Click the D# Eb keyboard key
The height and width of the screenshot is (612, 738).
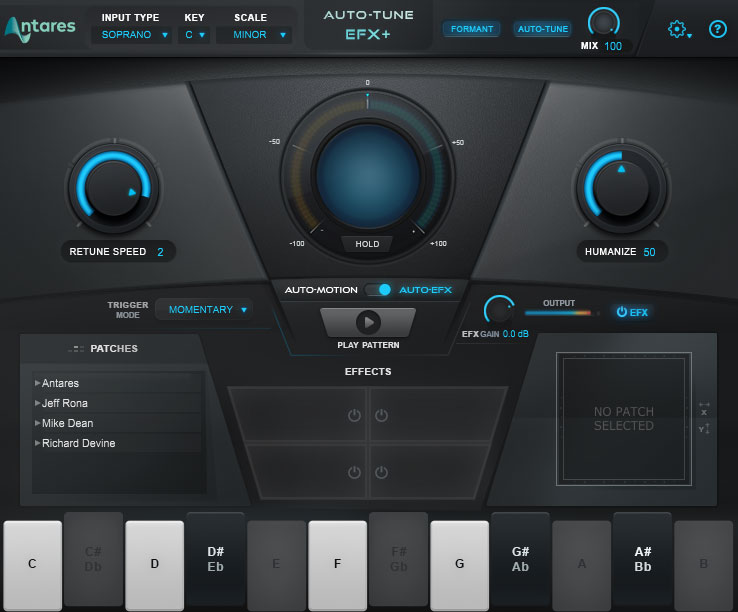tap(216, 559)
